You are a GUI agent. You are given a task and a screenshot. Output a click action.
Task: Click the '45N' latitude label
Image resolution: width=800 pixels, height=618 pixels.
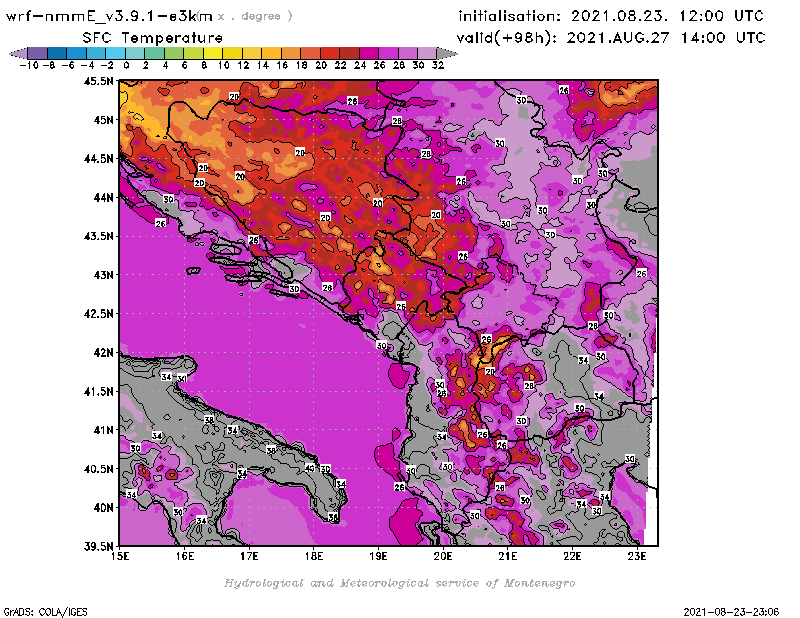[103, 120]
